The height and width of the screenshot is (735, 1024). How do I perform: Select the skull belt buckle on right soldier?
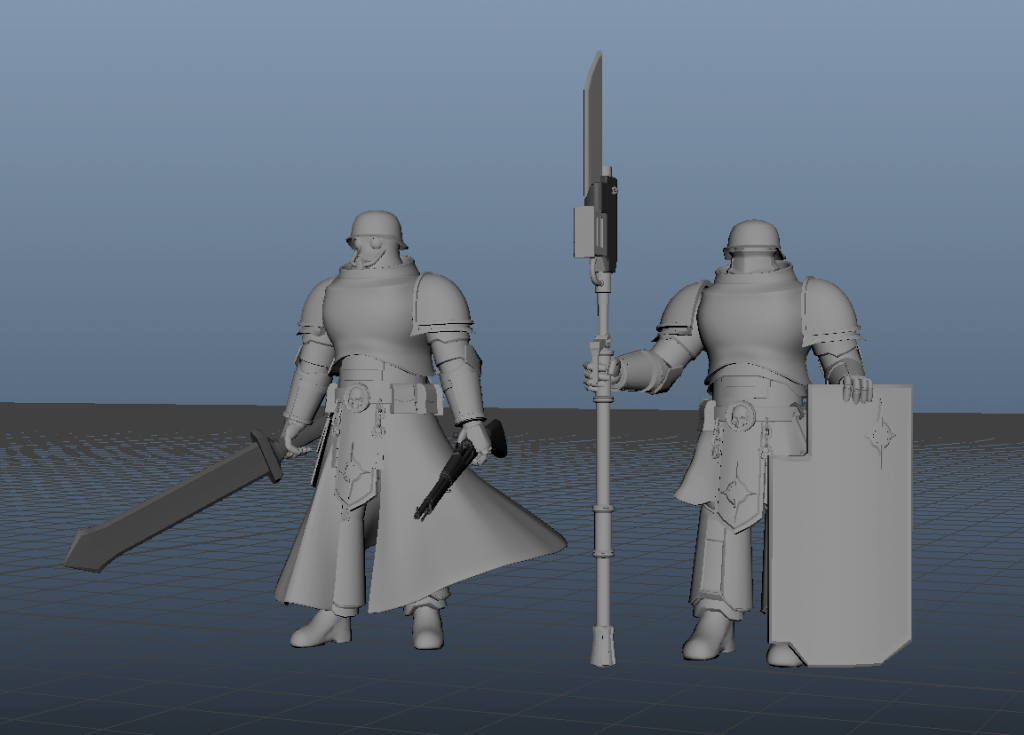[x=741, y=415]
